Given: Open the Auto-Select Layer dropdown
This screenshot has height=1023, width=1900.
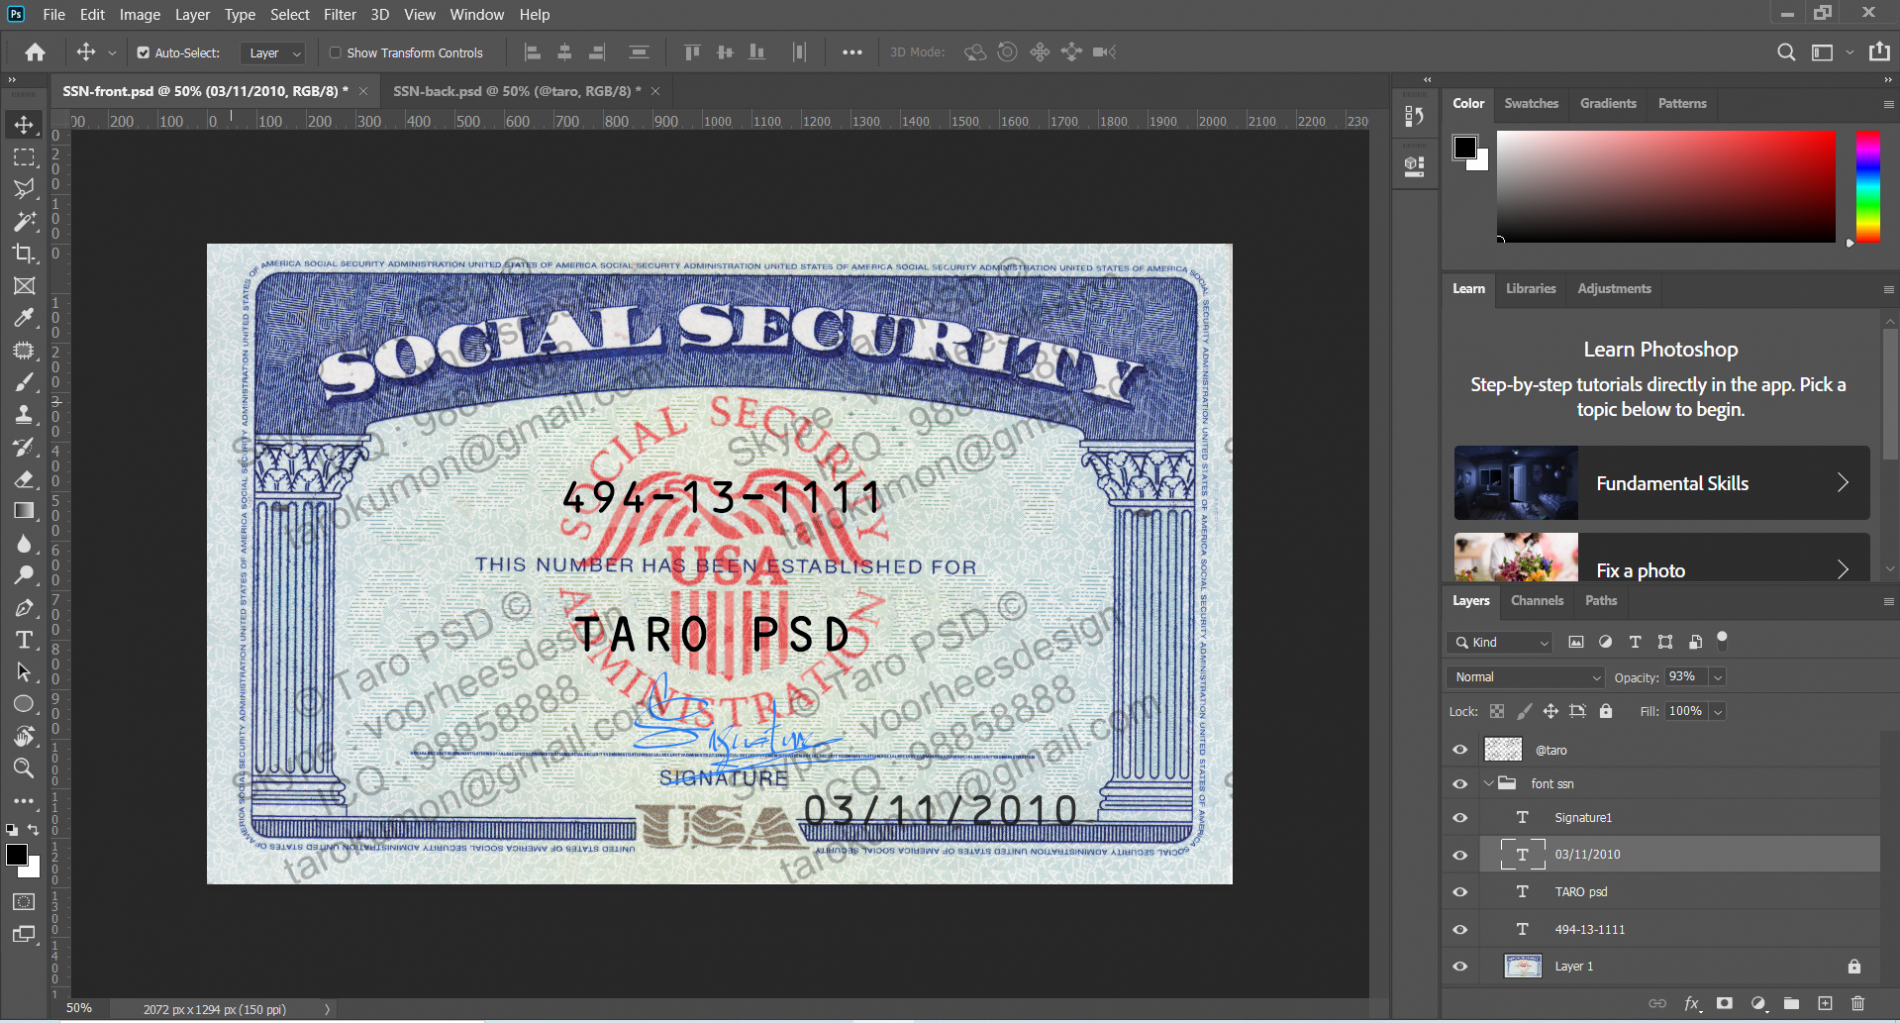Looking at the screenshot, I should pos(272,53).
